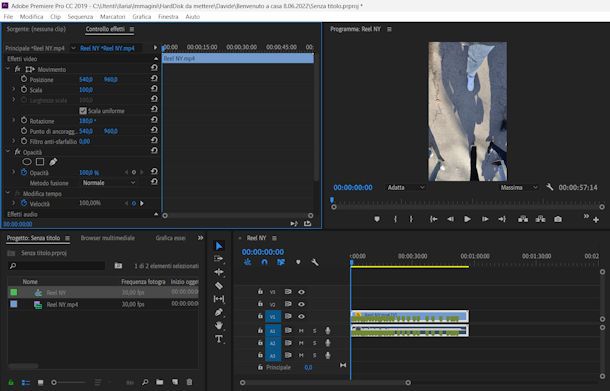Choose the free draw bezier mask pen
610x391 pixels.
tap(53, 161)
